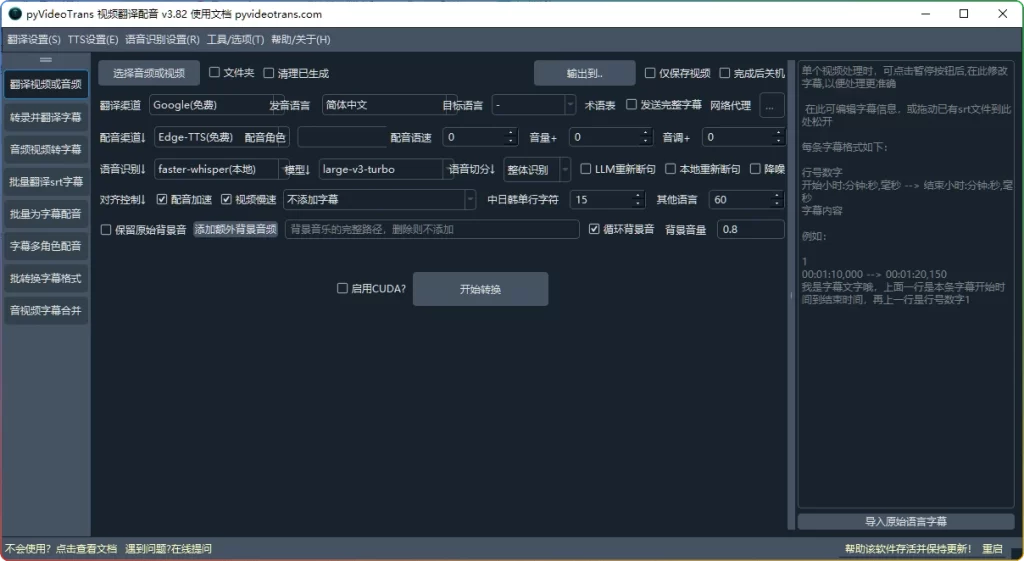Toggle the 保留原始背景音 checkbox
Screen dimensions: 1024x561
coord(106,230)
